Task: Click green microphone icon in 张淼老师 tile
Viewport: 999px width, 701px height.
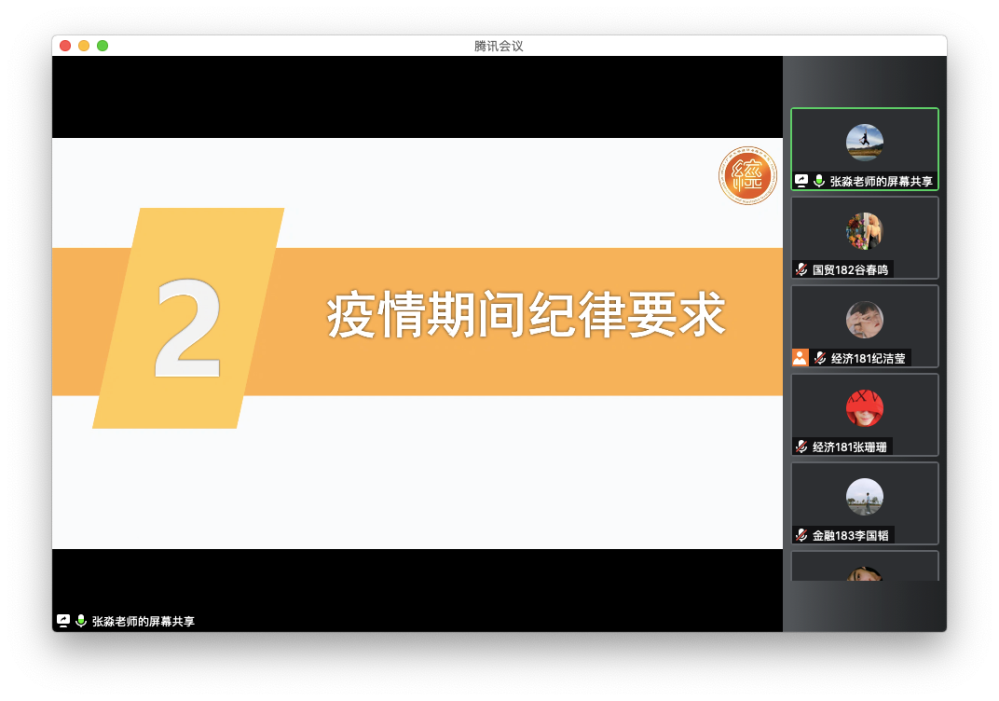Action: pyautogui.click(x=819, y=181)
